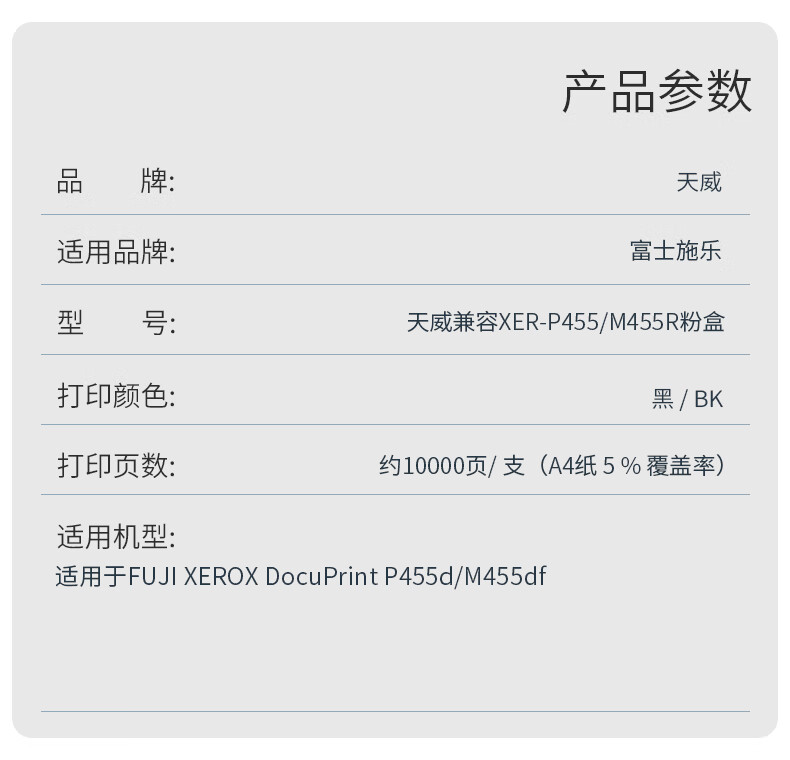Click the color value 黑 / BK
The height and width of the screenshot is (760, 790).
[687, 399]
